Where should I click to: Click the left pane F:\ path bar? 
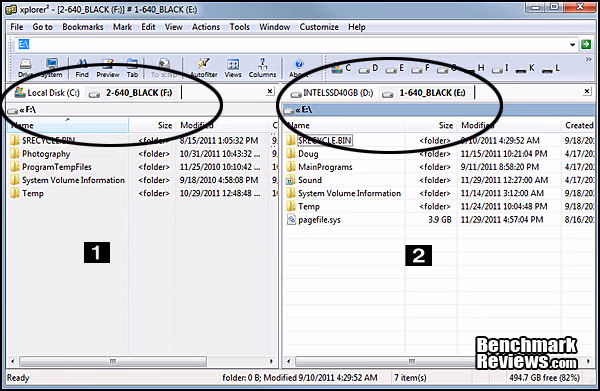pos(142,110)
